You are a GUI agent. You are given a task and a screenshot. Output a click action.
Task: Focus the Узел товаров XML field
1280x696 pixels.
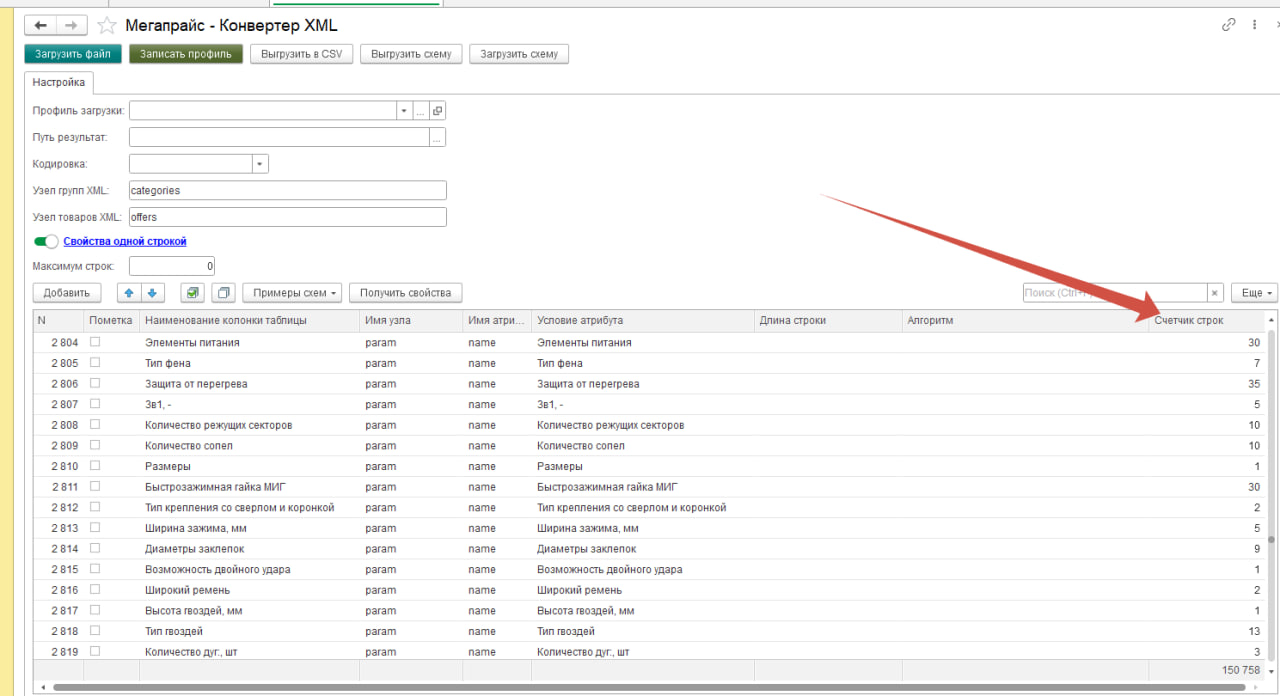[x=288, y=217]
